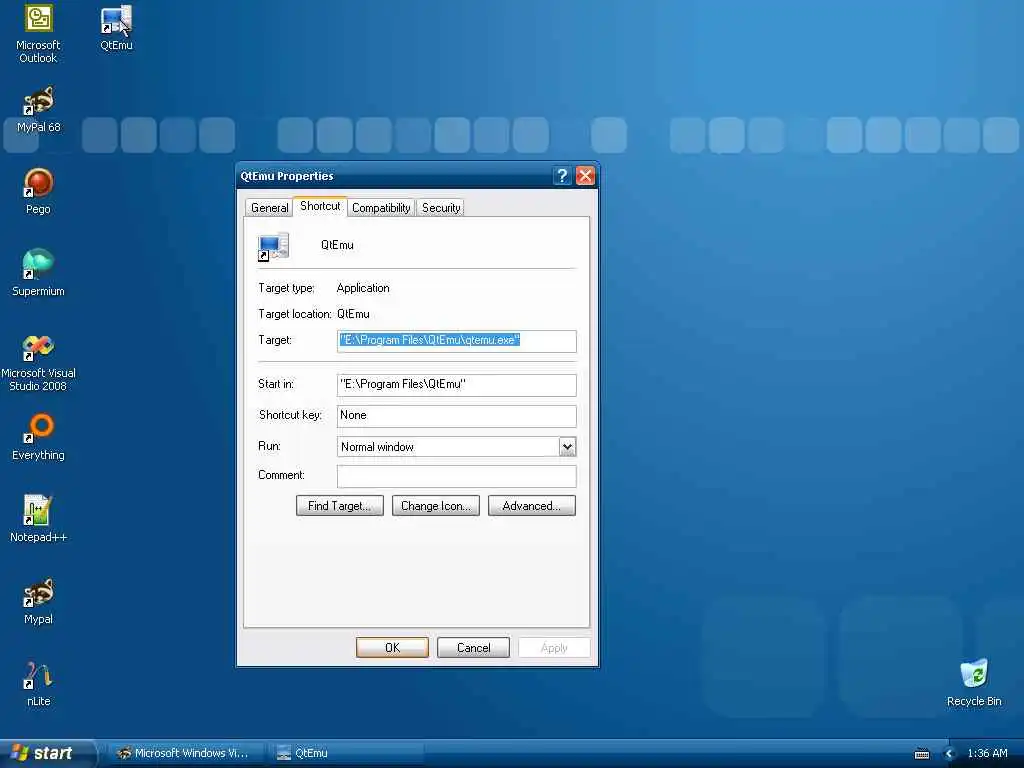This screenshot has width=1024, height=768.
Task: Open the Start menu
Action: (47, 754)
